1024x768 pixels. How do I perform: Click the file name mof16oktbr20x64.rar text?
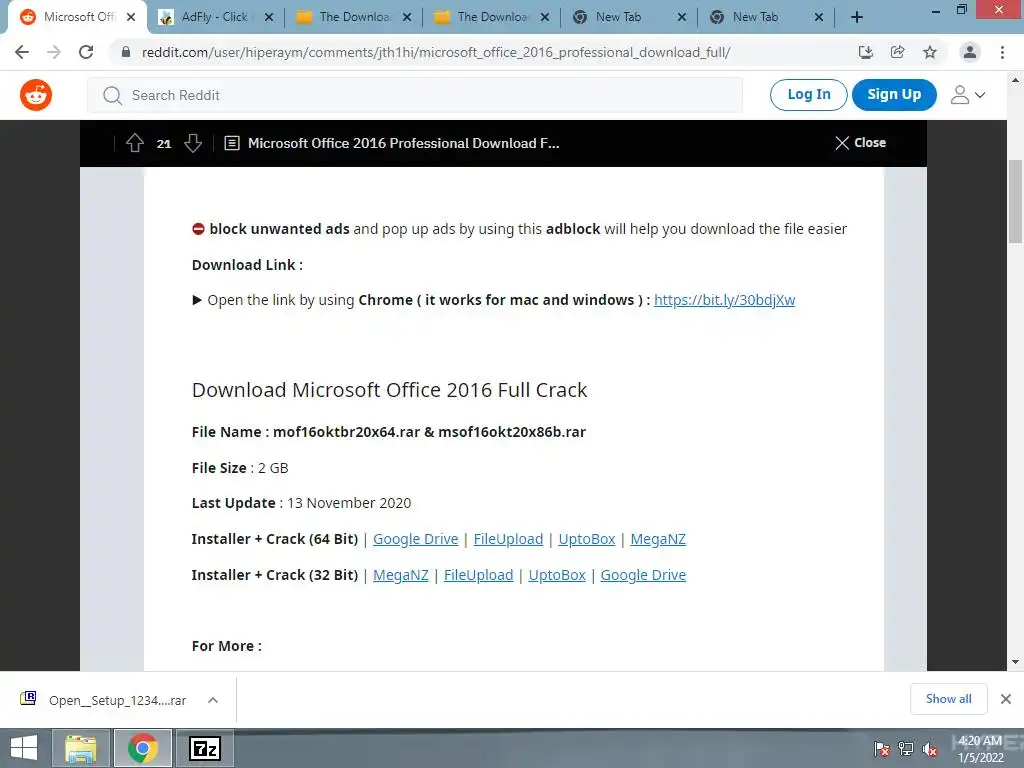pyautogui.click(x=346, y=432)
